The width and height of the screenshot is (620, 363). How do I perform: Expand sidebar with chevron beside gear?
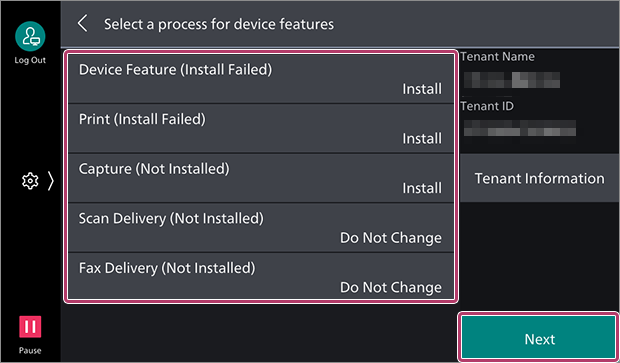pyautogui.click(x=51, y=181)
